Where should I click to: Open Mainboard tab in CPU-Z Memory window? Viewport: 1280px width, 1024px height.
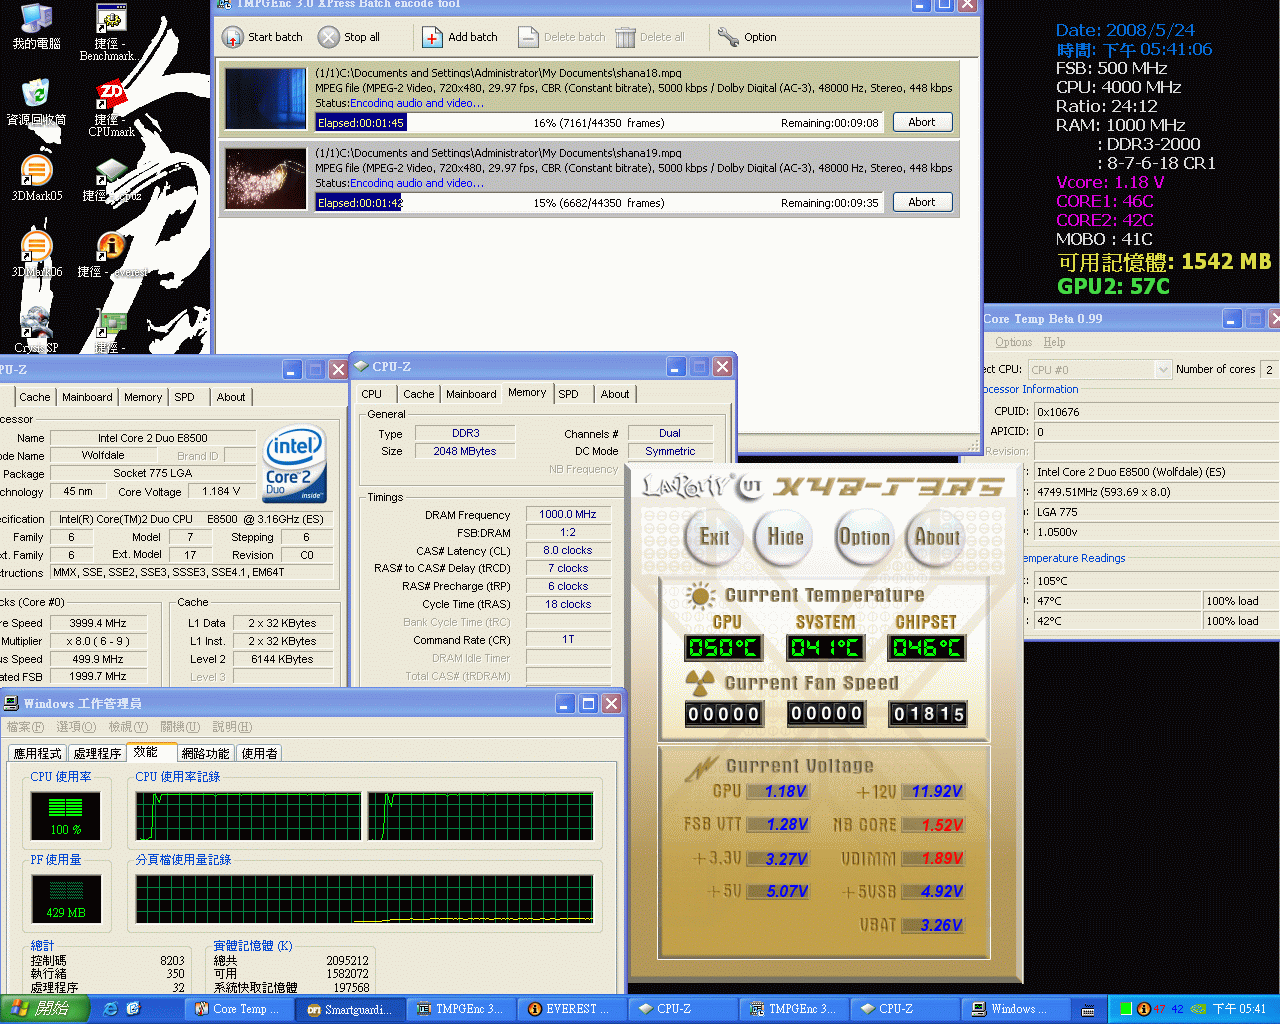tap(471, 394)
